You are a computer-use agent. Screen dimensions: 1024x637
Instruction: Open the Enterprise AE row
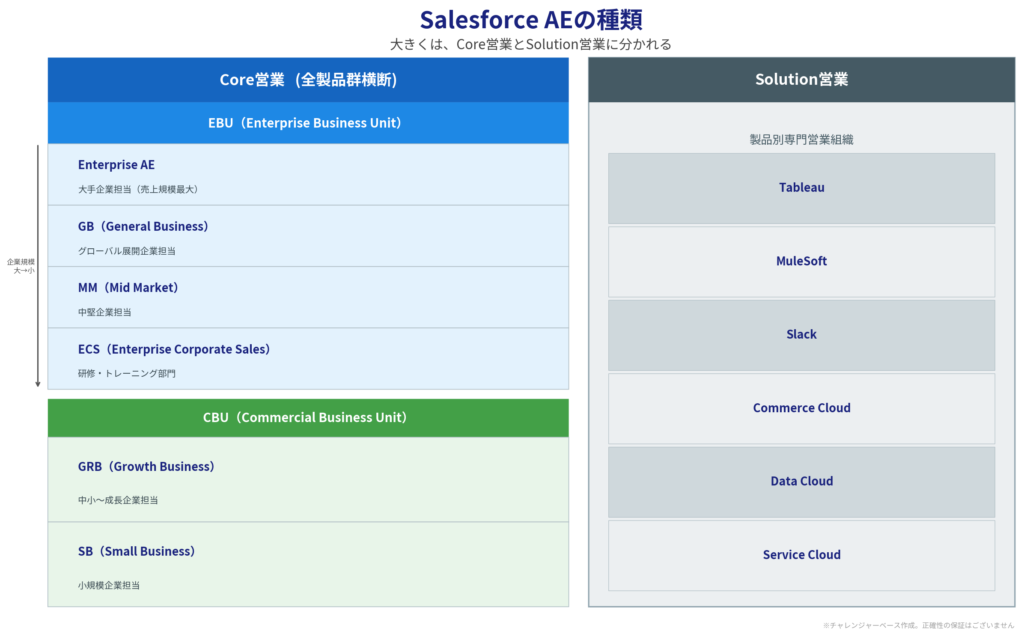(x=308, y=175)
